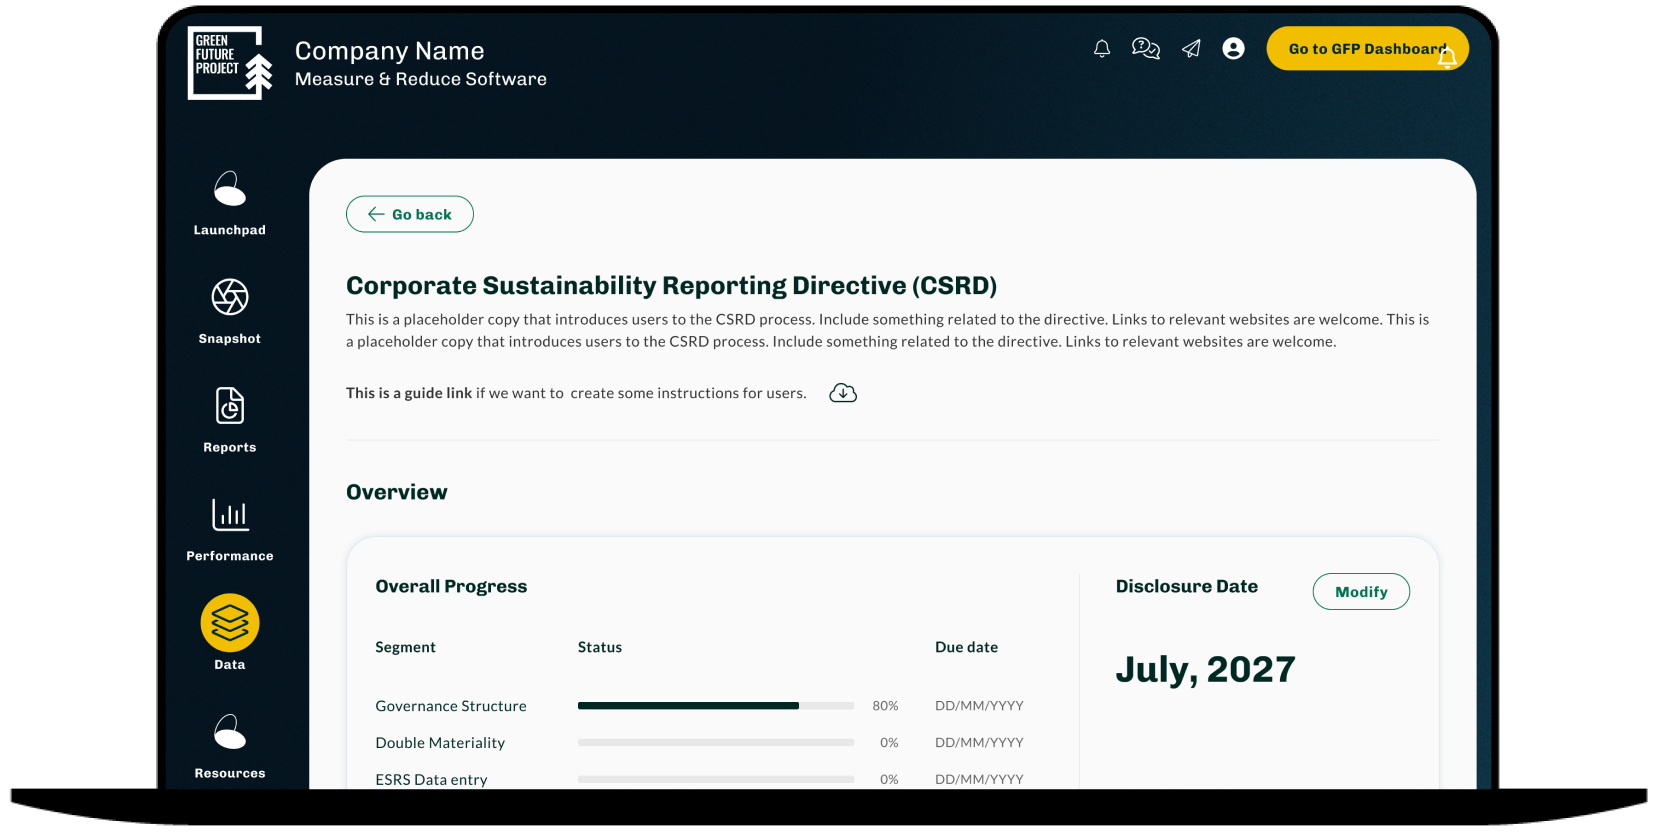Click Modify next to Disclosure Date
The height and width of the screenshot is (837, 1664).
click(x=1361, y=591)
